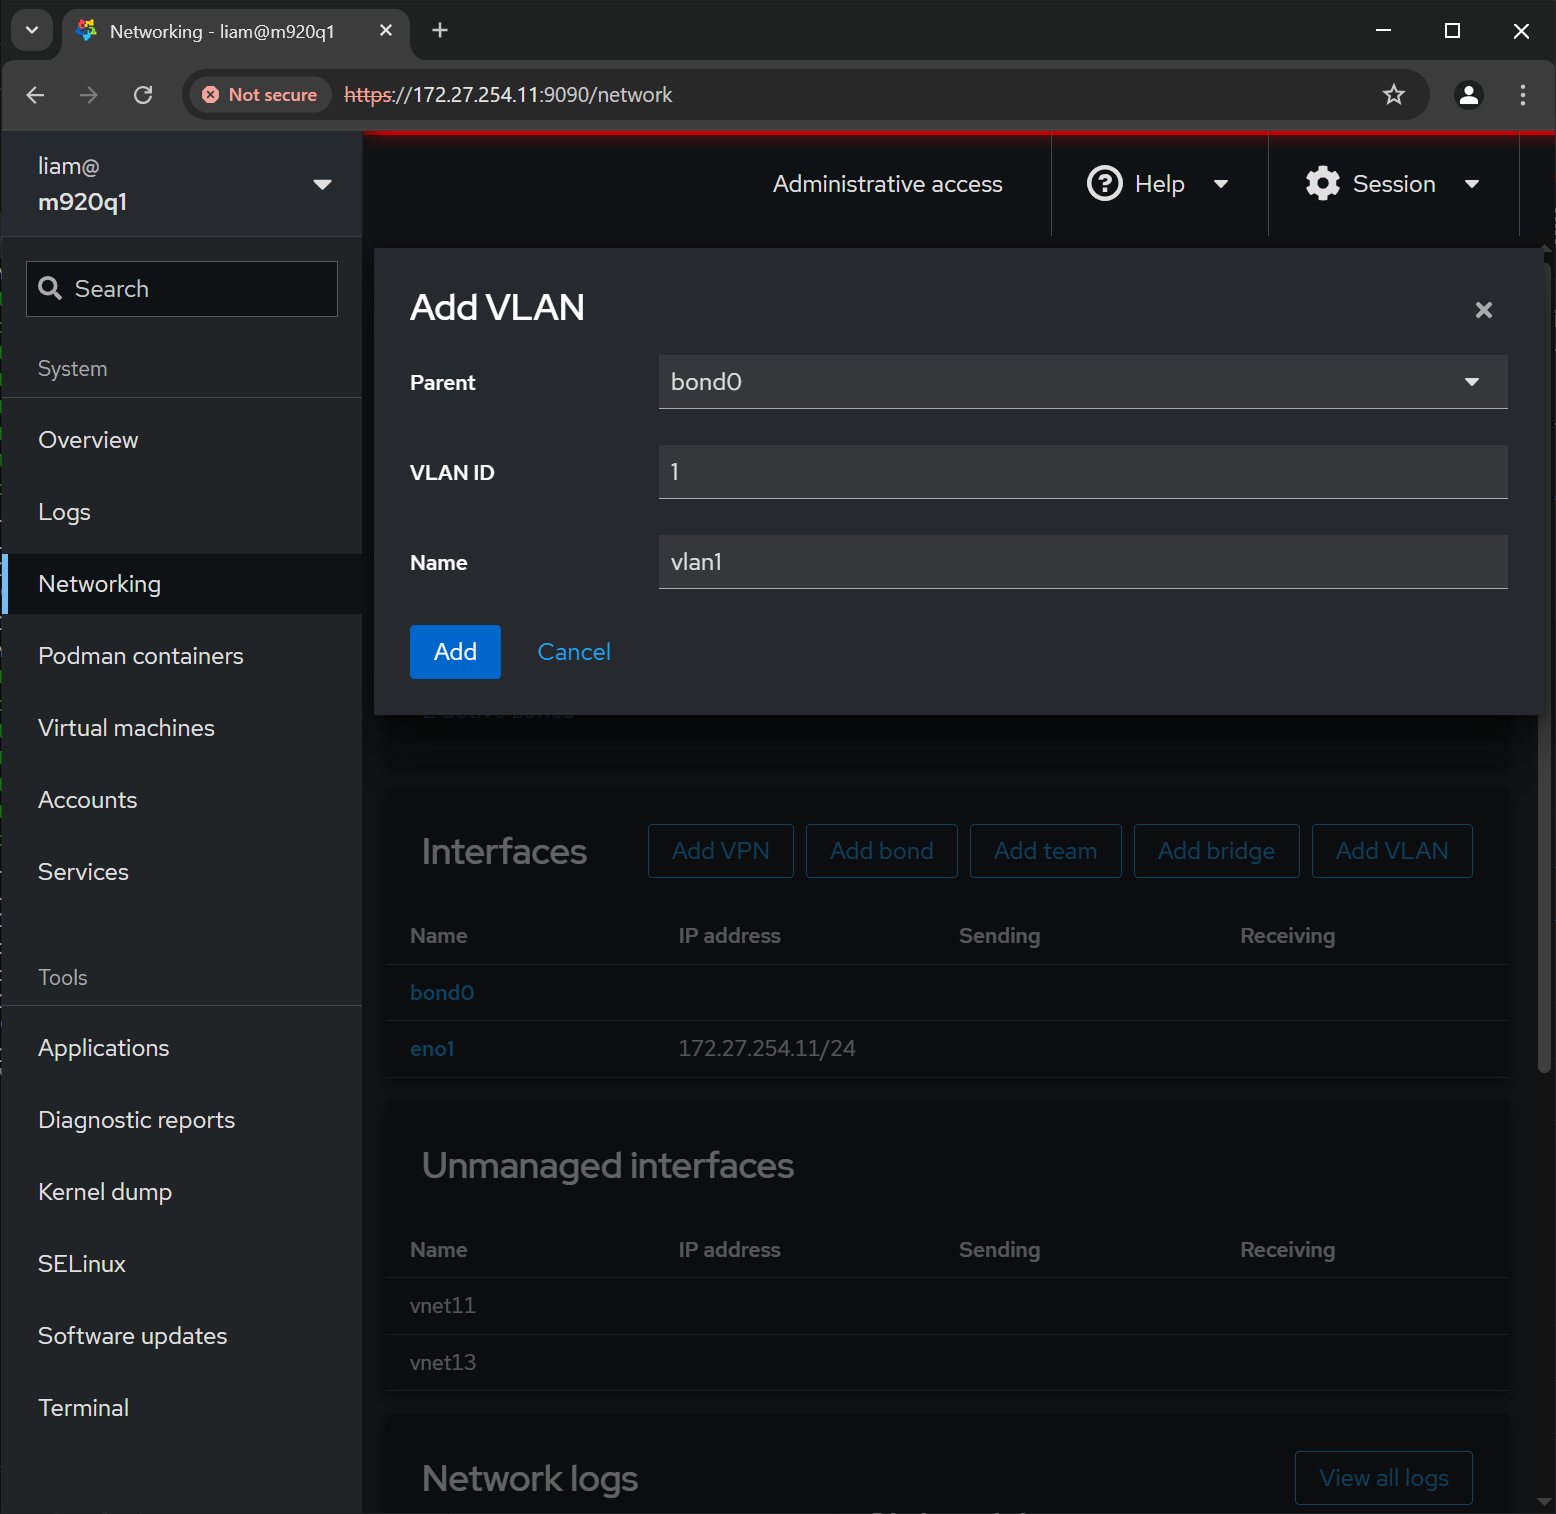Navigate to Services
This screenshot has height=1514, width=1556.
click(182, 872)
